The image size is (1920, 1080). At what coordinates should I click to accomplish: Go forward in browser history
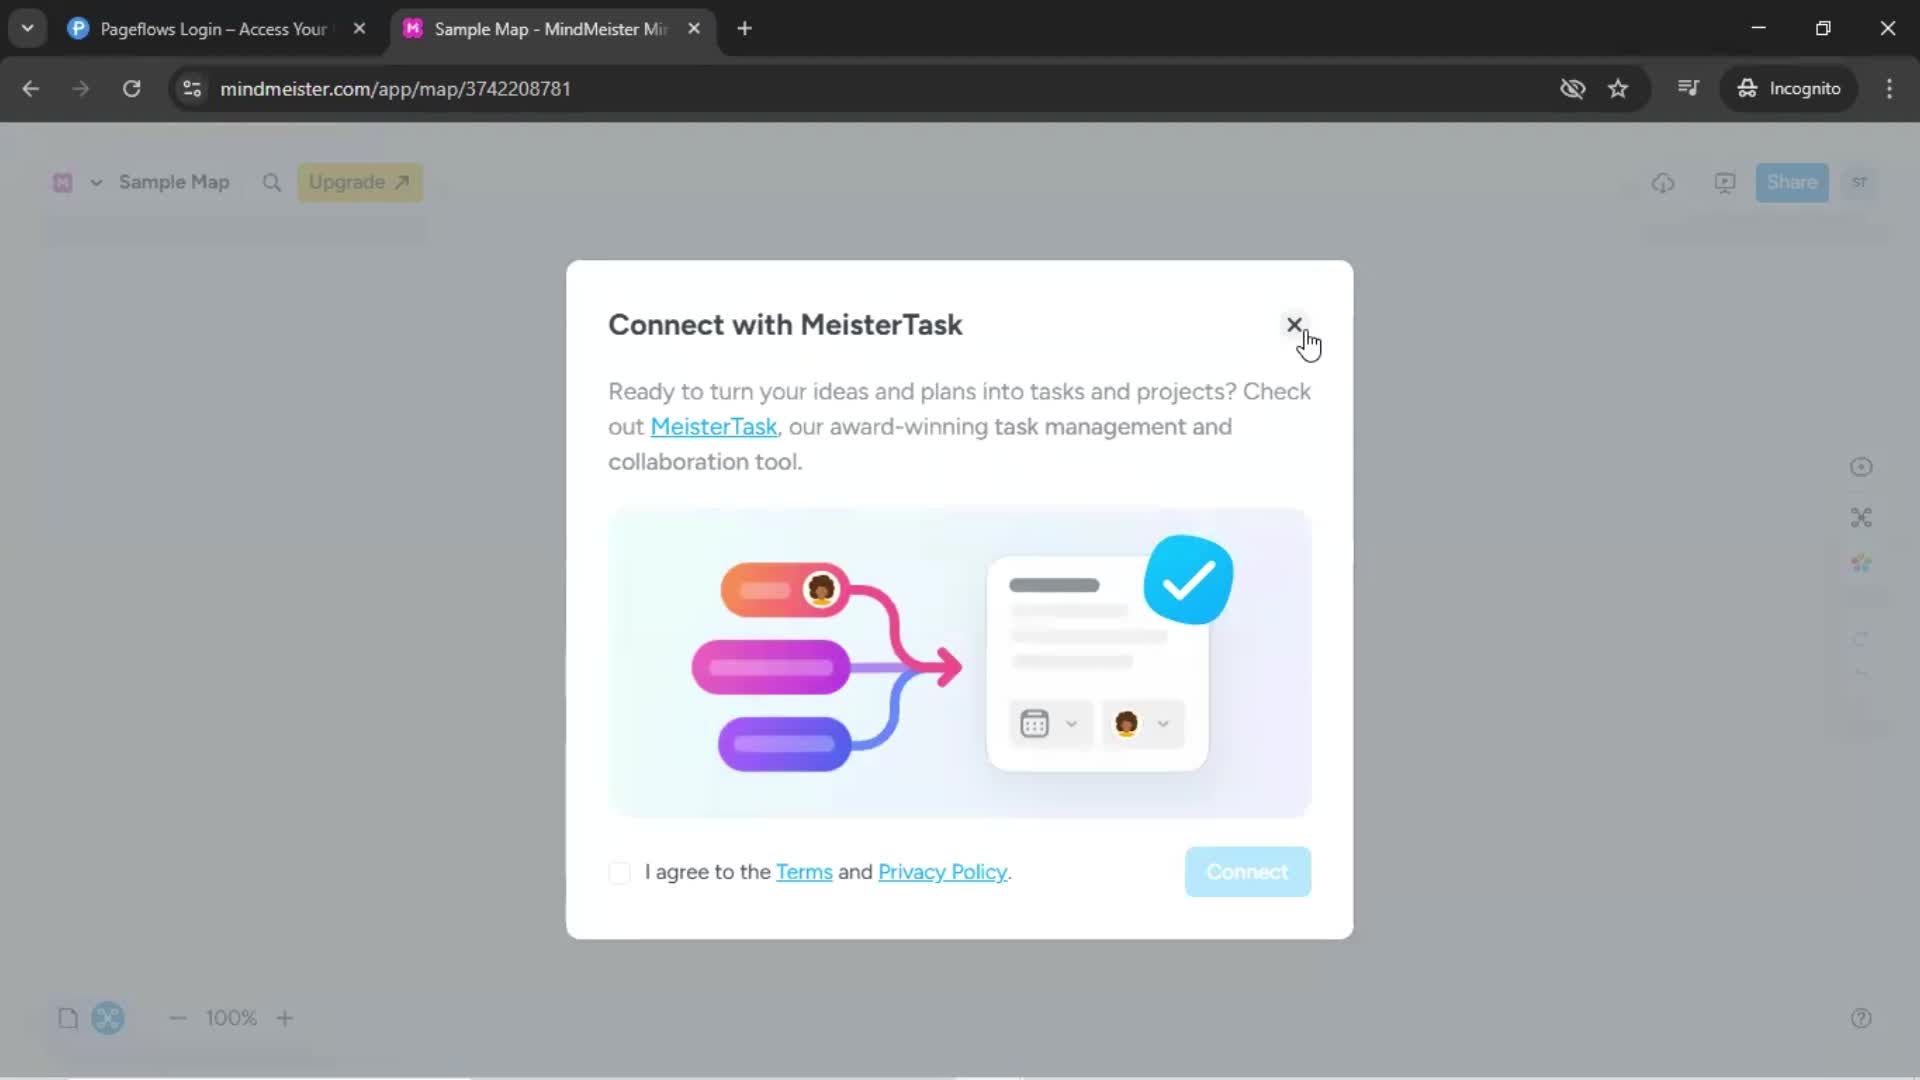[x=81, y=89]
